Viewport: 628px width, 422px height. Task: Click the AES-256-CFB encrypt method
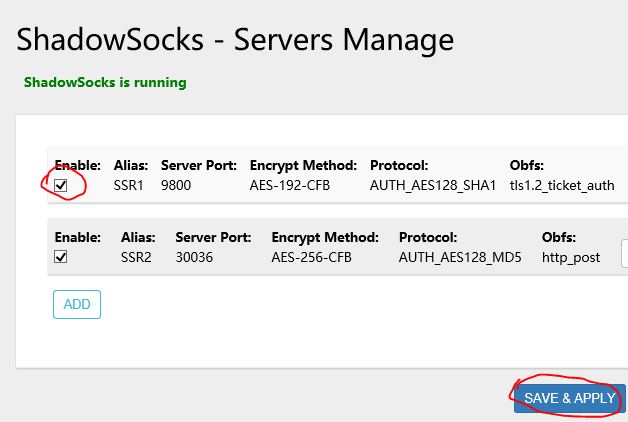pyautogui.click(x=311, y=257)
